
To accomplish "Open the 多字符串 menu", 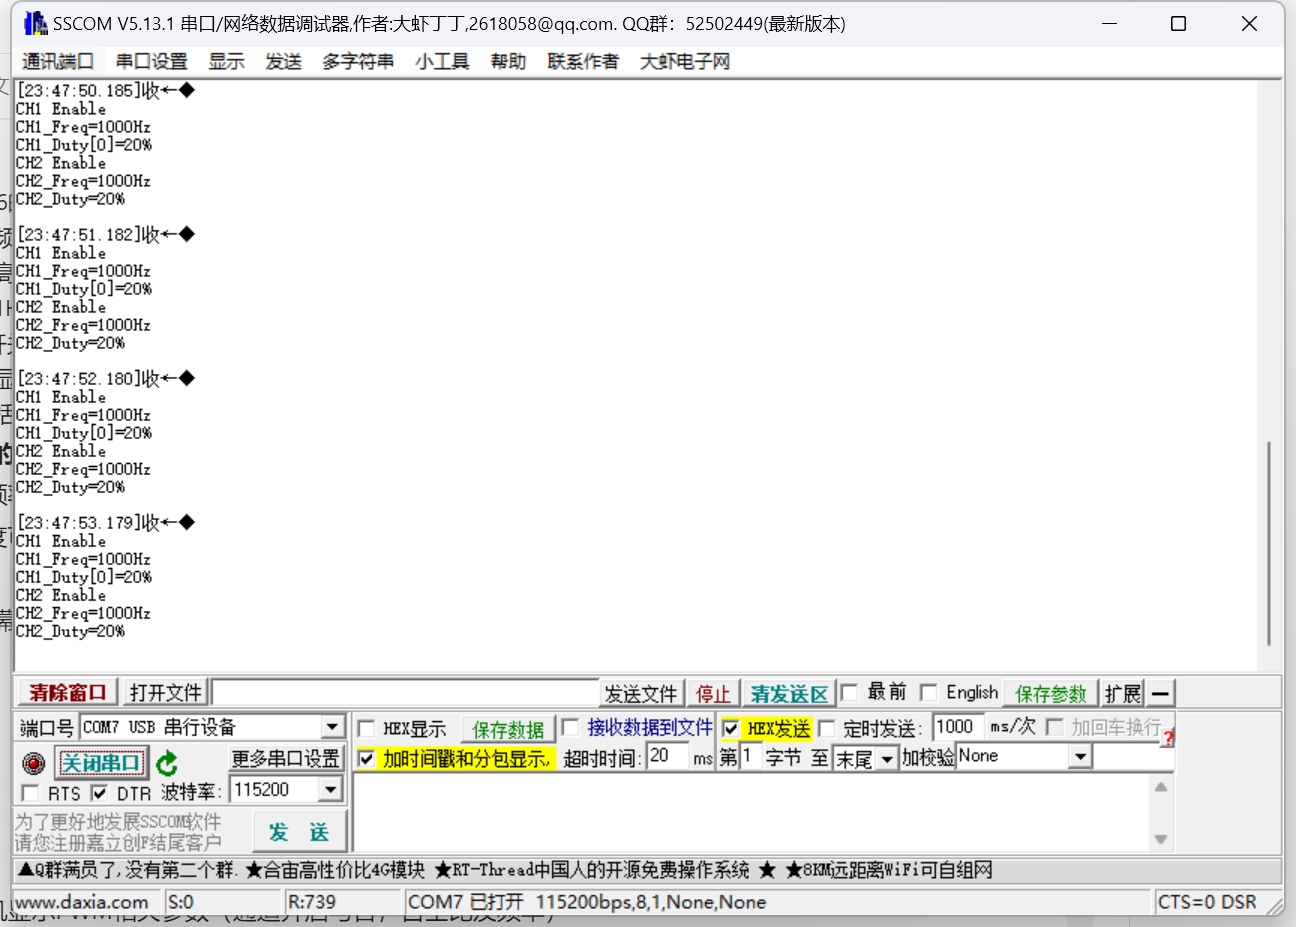I will [358, 60].
